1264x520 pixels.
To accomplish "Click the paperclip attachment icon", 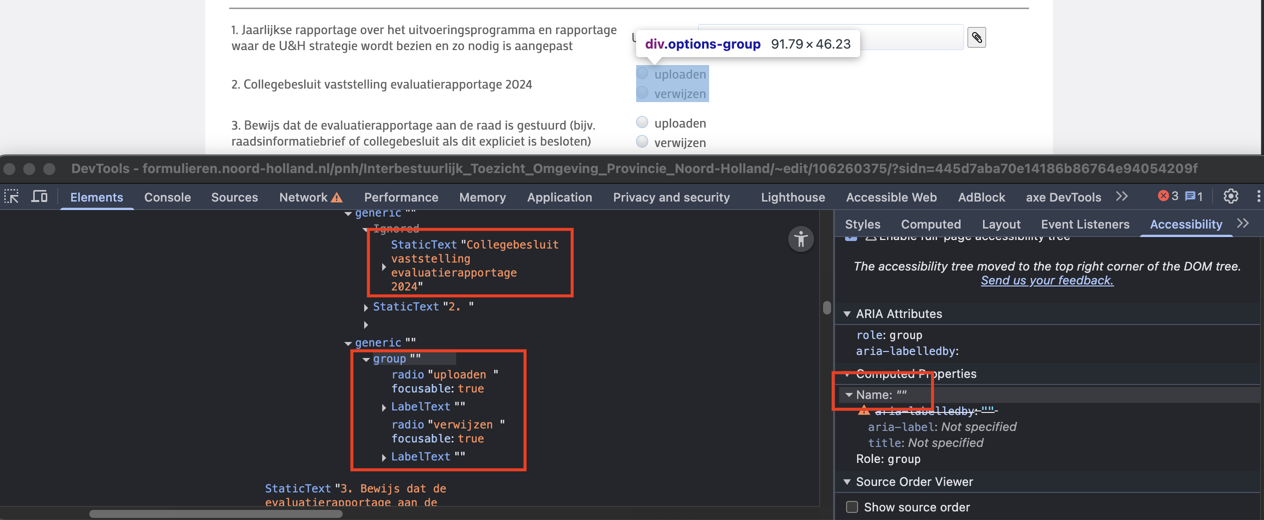I will [977, 38].
